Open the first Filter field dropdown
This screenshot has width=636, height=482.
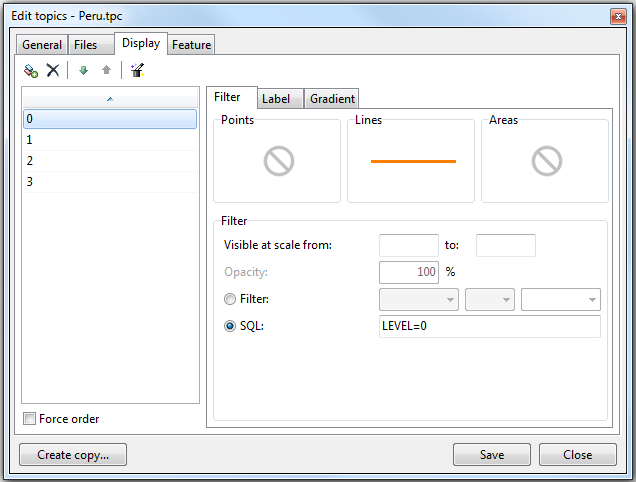pyautogui.click(x=419, y=300)
